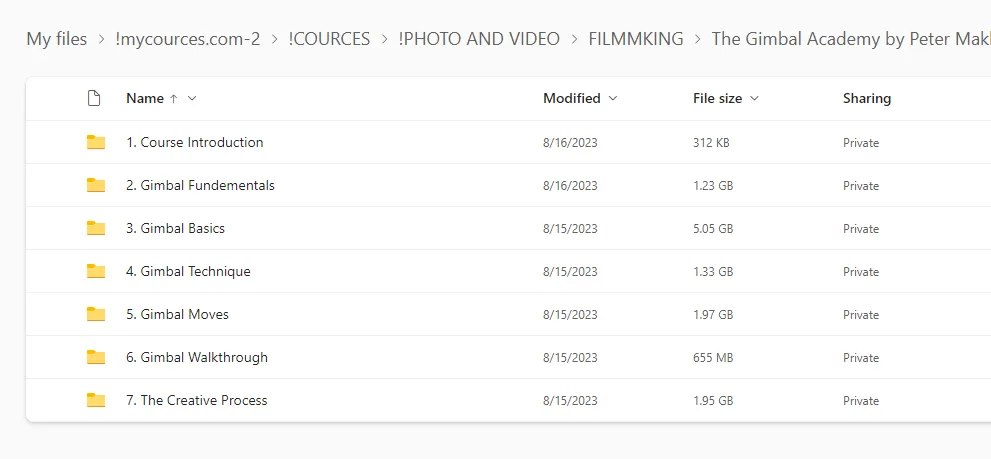This screenshot has width=991, height=459.
Task: Open FILMMKING folder in breadcrumb
Action: tap(636, 39)
